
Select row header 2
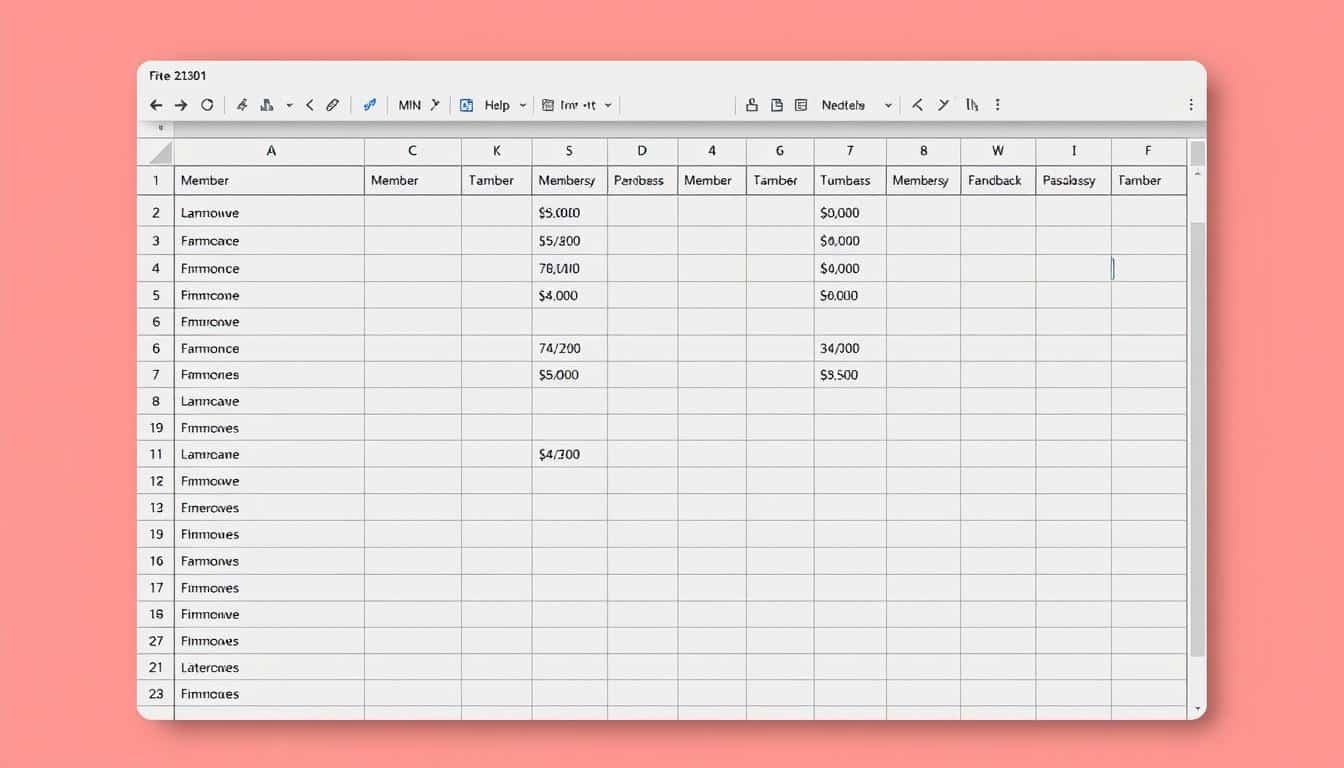pos(156,213)
